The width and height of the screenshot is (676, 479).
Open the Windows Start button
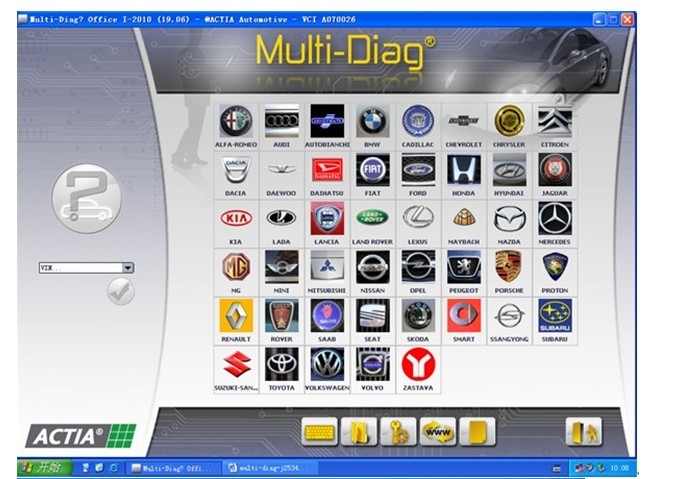click(x=45, y=467)
